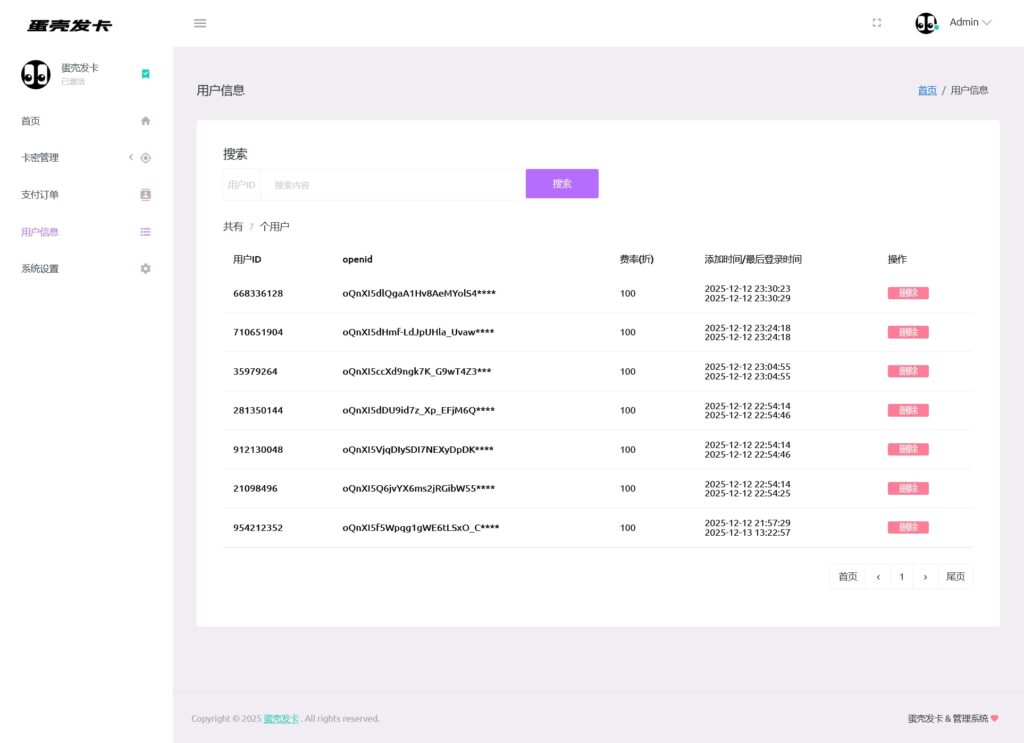Click the list icon beside 用户信息
Viewport: 1024px width, 743px height.
click(x=145, y=232)
